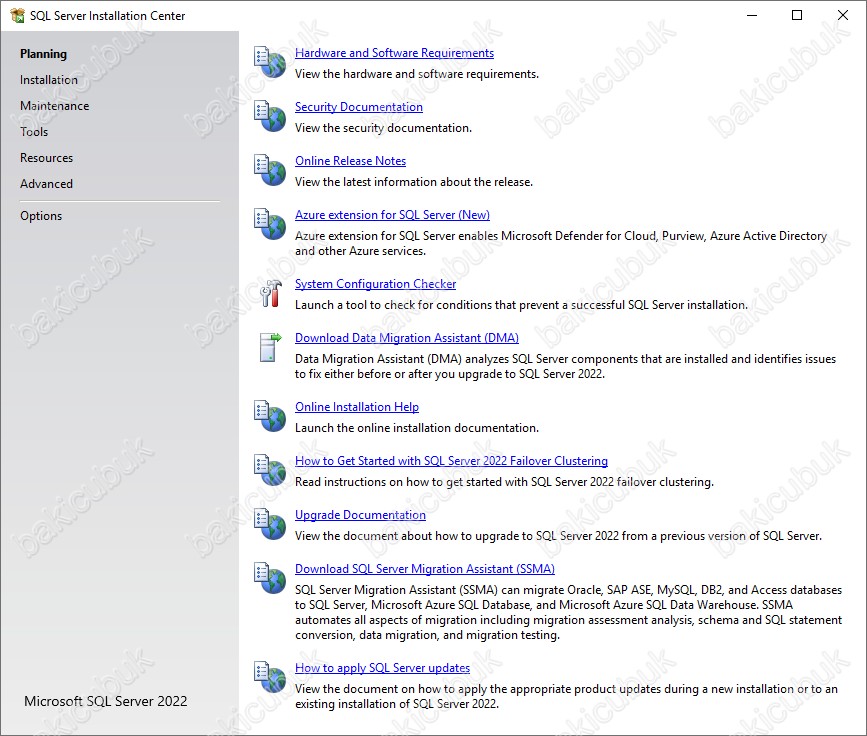Click the System Configuration Checker description text

tap(521, 305)
